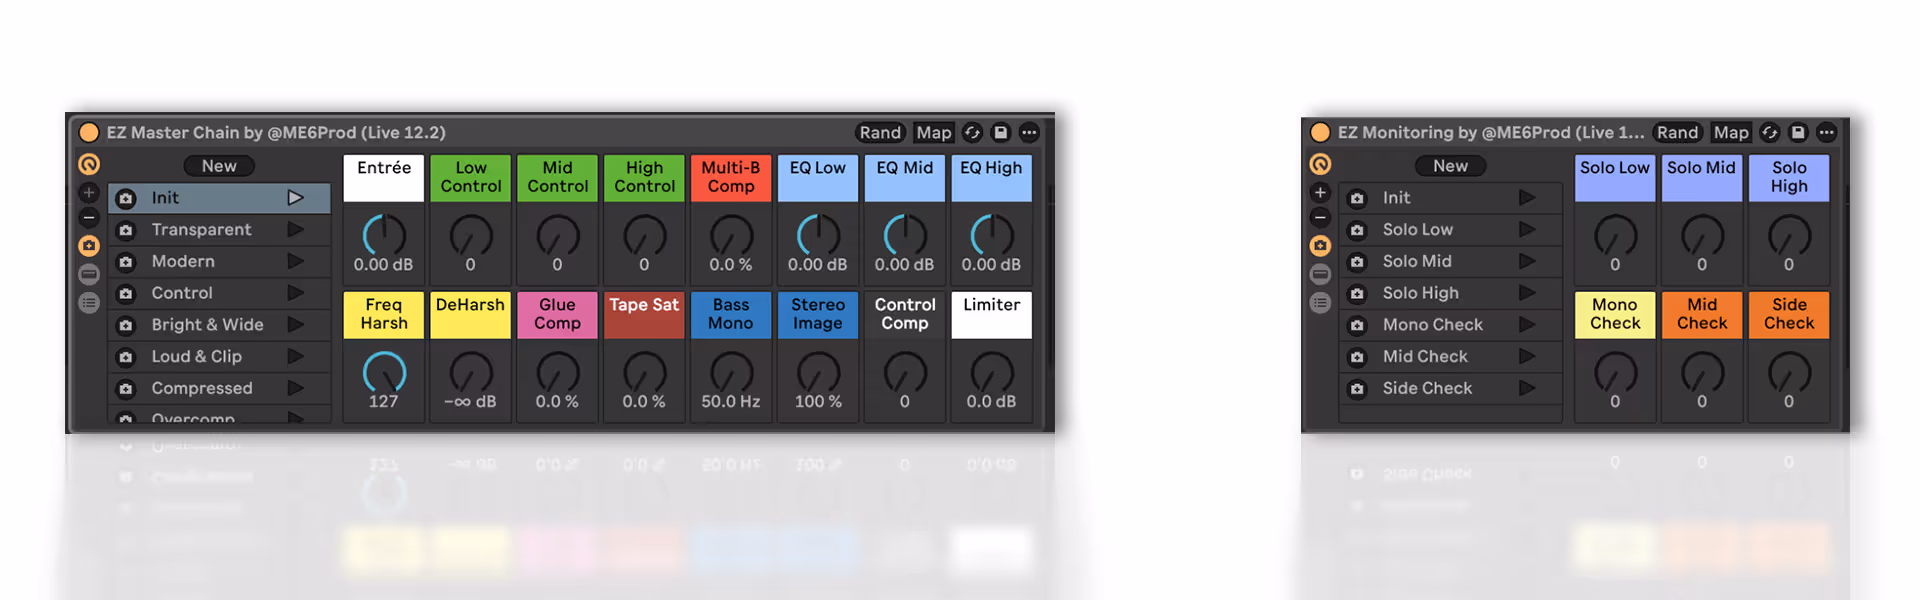This screenshot has width=1920, height=600.
Task: Overwrite Control variation with camera icon
Action: (x=126, y=293)
